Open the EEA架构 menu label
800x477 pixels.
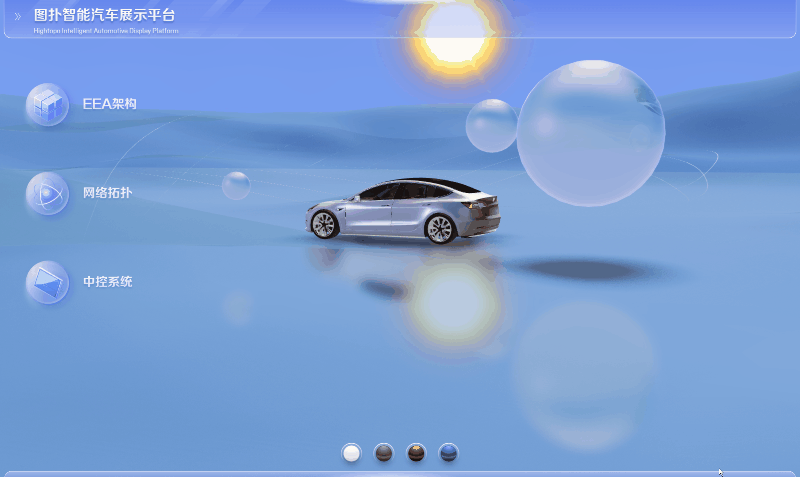pyautogui.click(x=109, y=104)
